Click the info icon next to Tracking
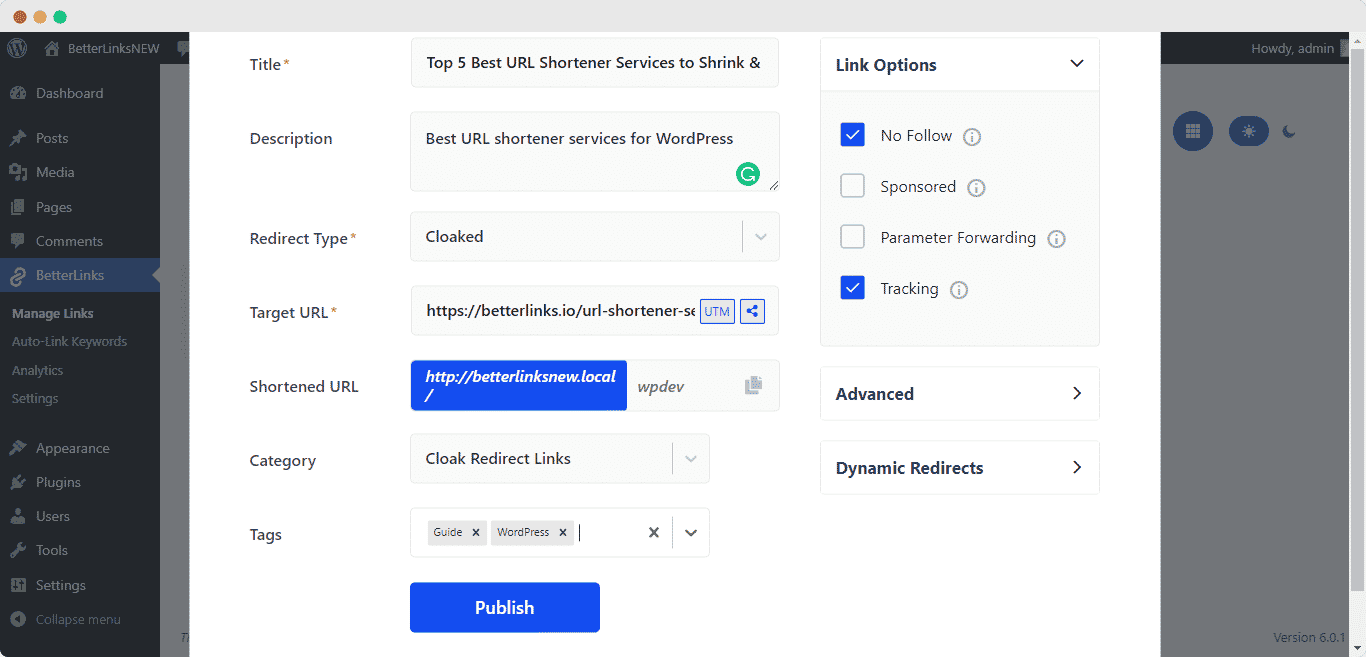The height and width of the screenshot is (657, 1366). tap(959, 289)
